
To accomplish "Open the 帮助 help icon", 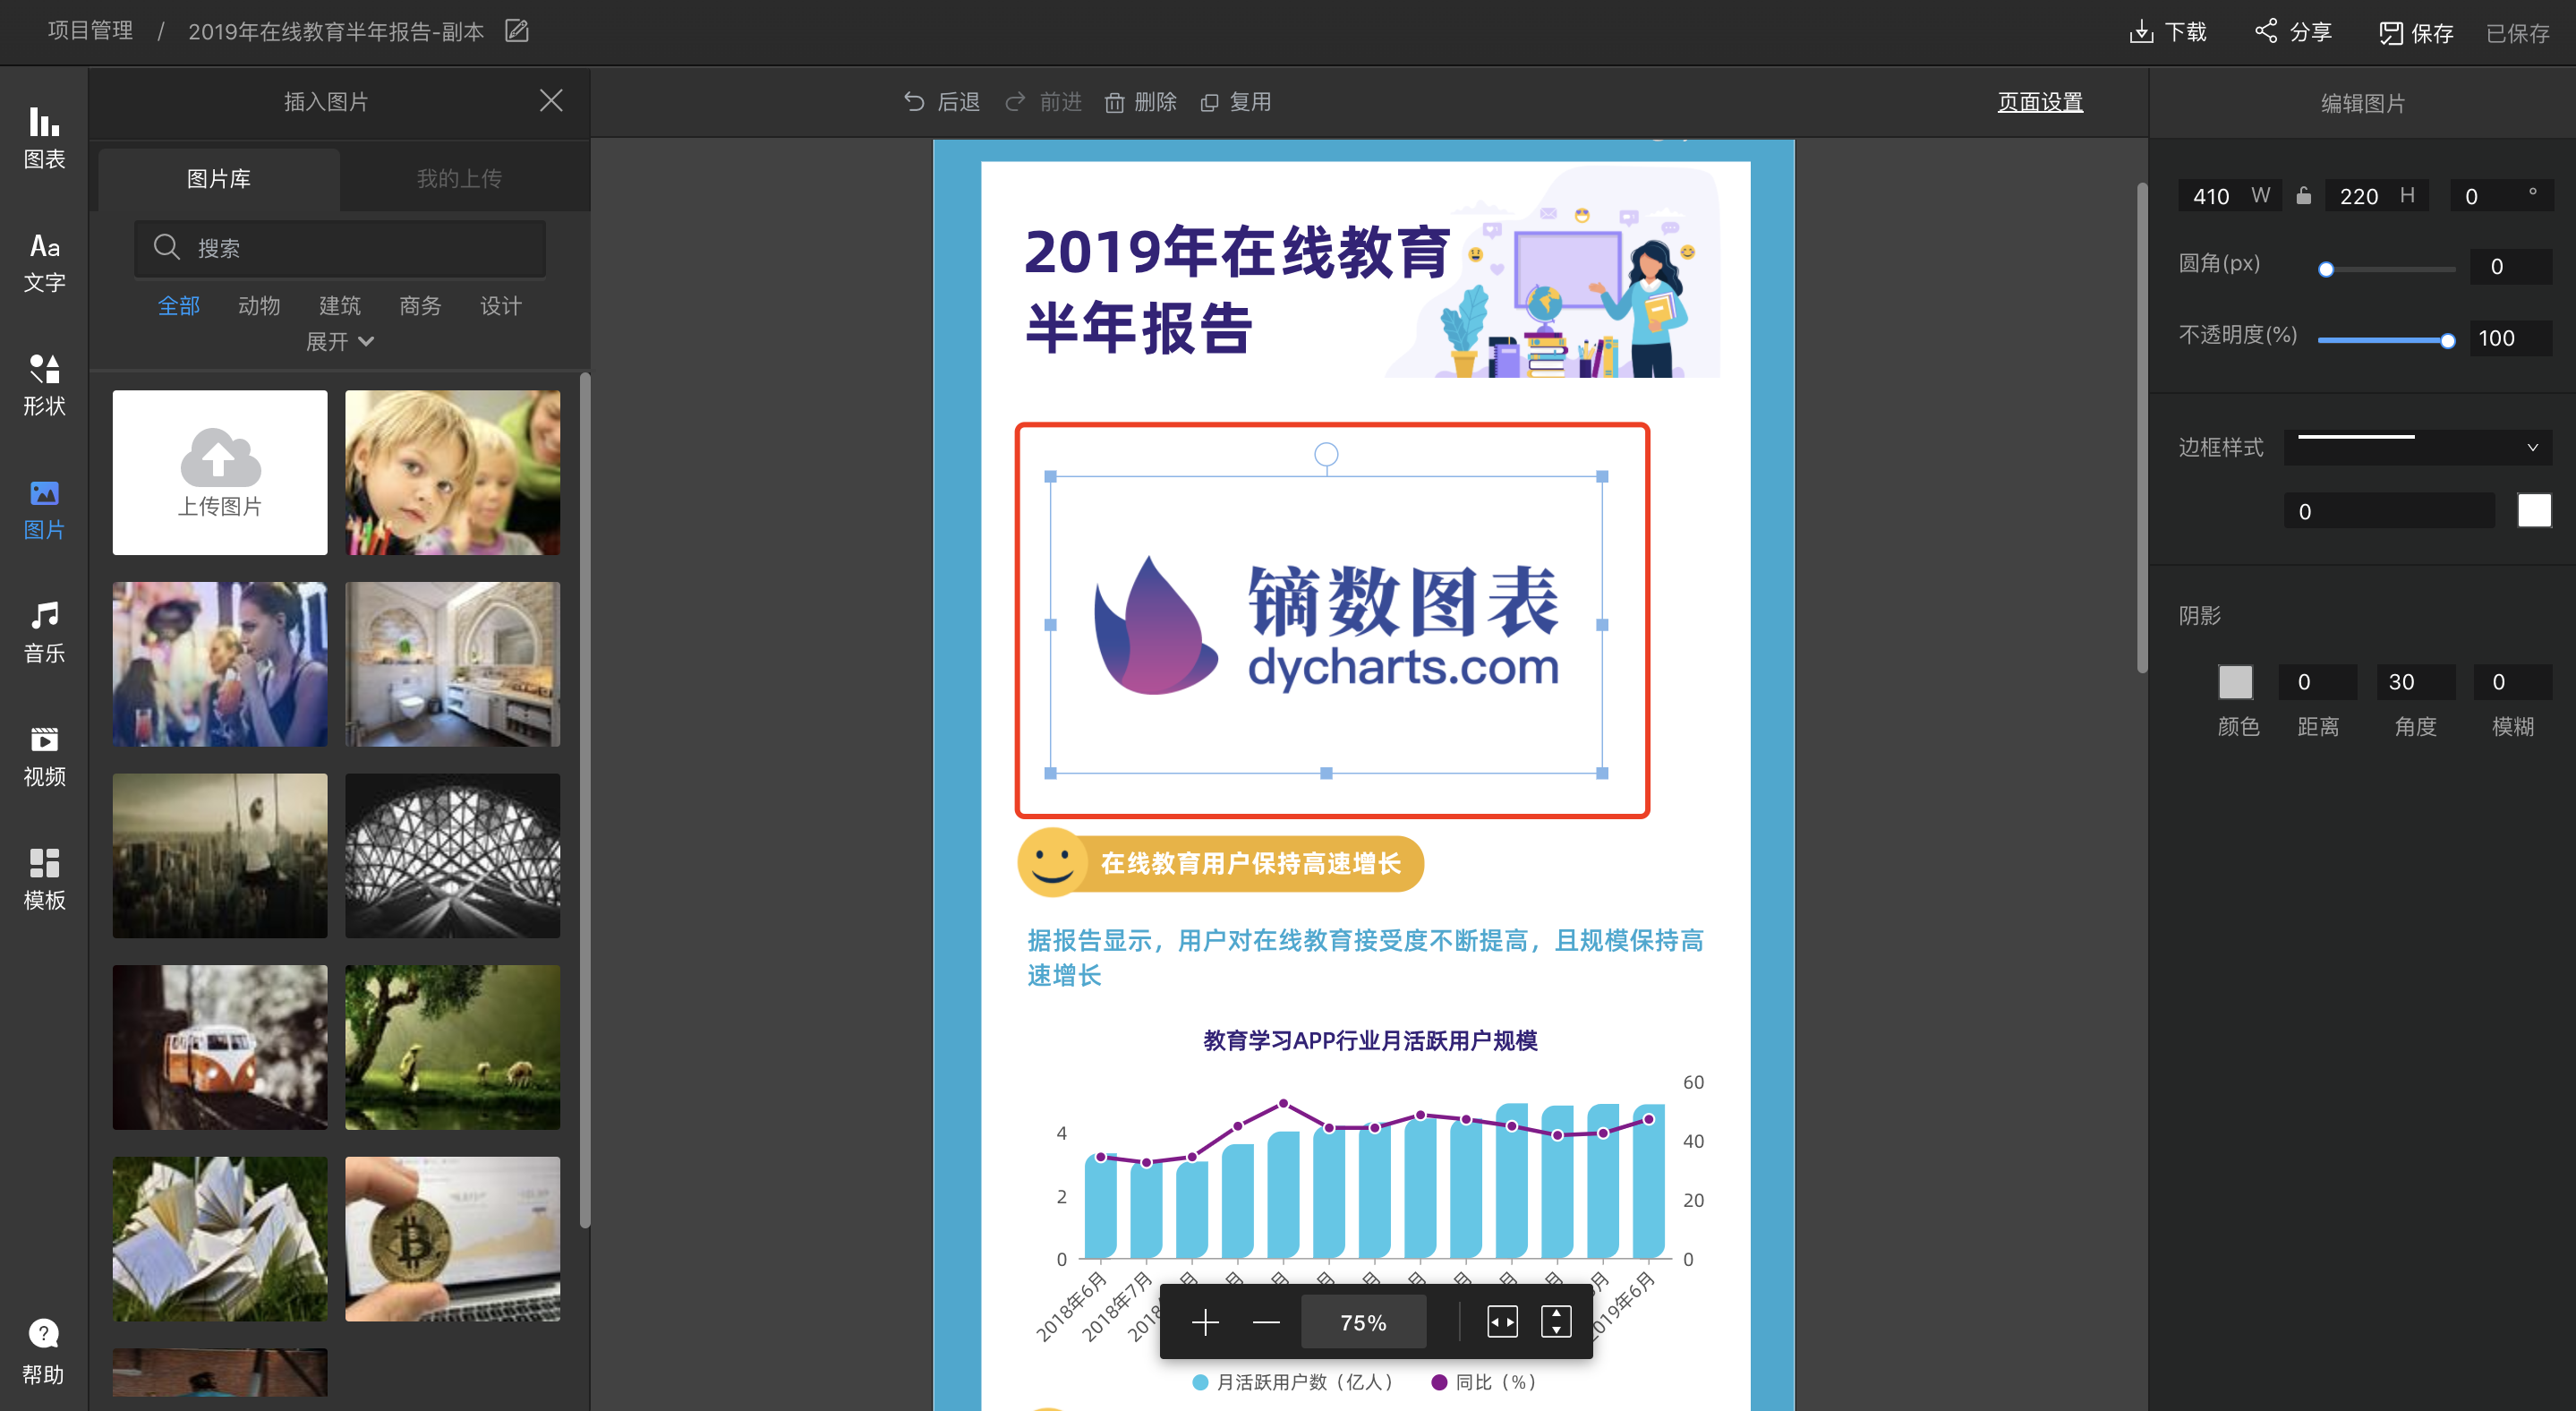I will click(x=44, y=1351).
